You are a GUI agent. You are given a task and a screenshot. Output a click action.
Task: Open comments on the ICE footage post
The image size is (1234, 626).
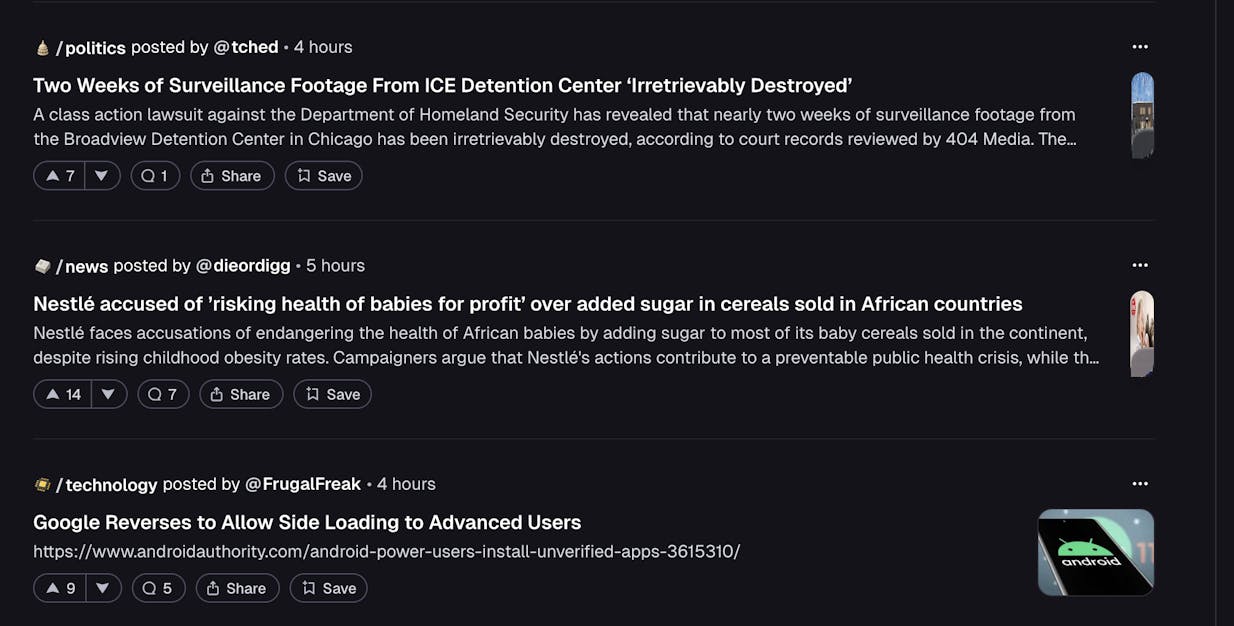155,176
